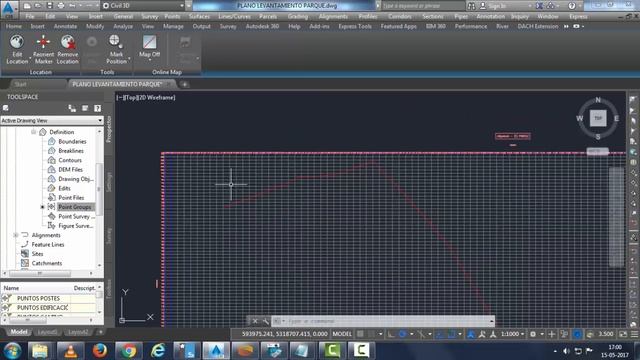Click the Edit Location globe icon
This screenshot has height=360, width=640.
(x=17, y=42)
